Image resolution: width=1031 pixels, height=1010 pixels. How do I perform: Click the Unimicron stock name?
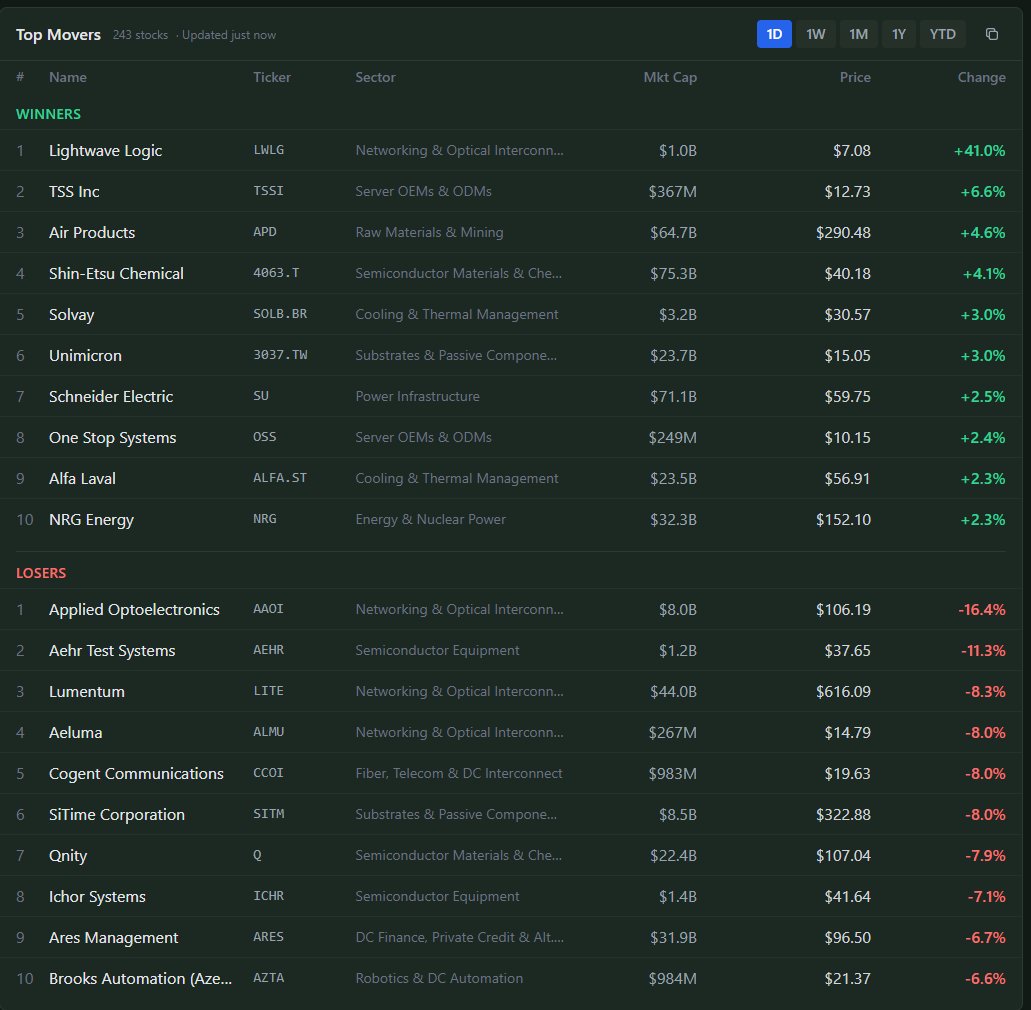85,355
